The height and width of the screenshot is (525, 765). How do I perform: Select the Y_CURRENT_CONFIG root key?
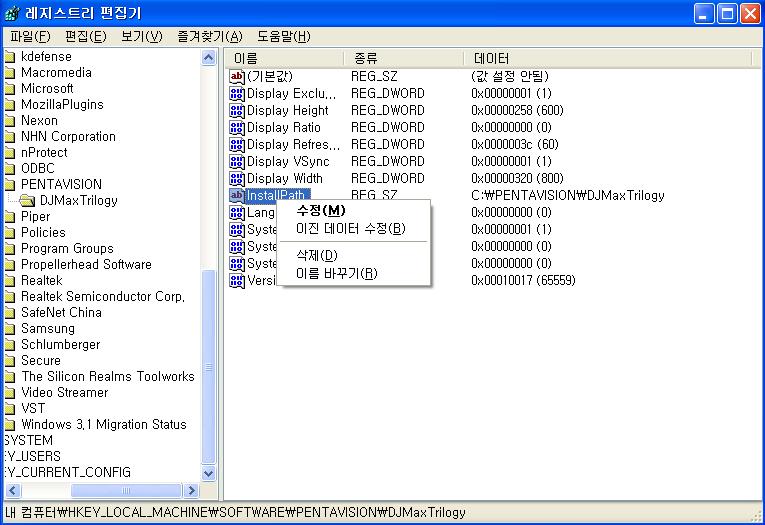pos(67,473)
